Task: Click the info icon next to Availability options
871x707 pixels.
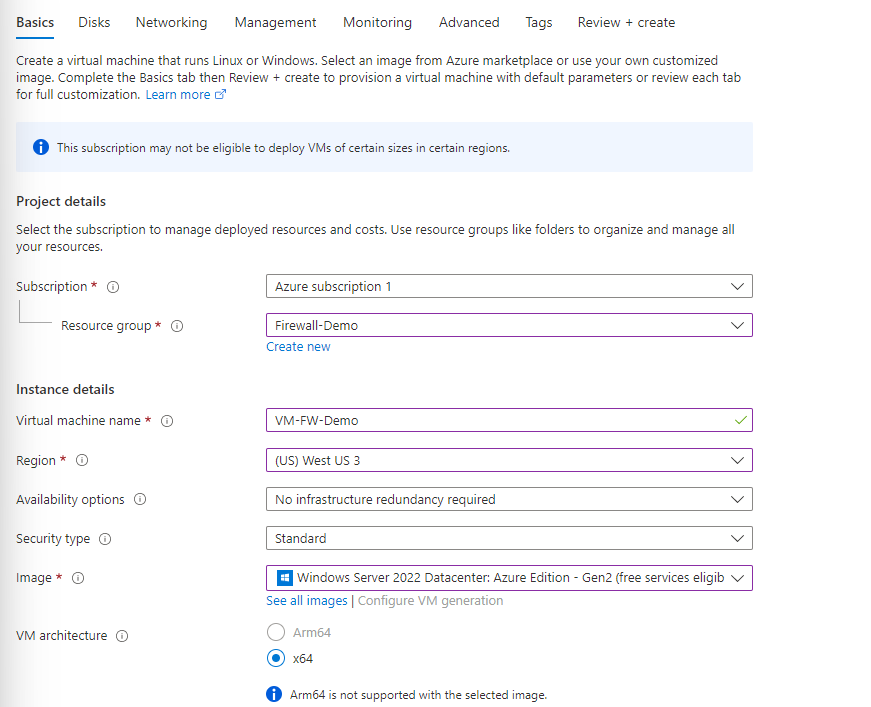Action: [139, 499]
